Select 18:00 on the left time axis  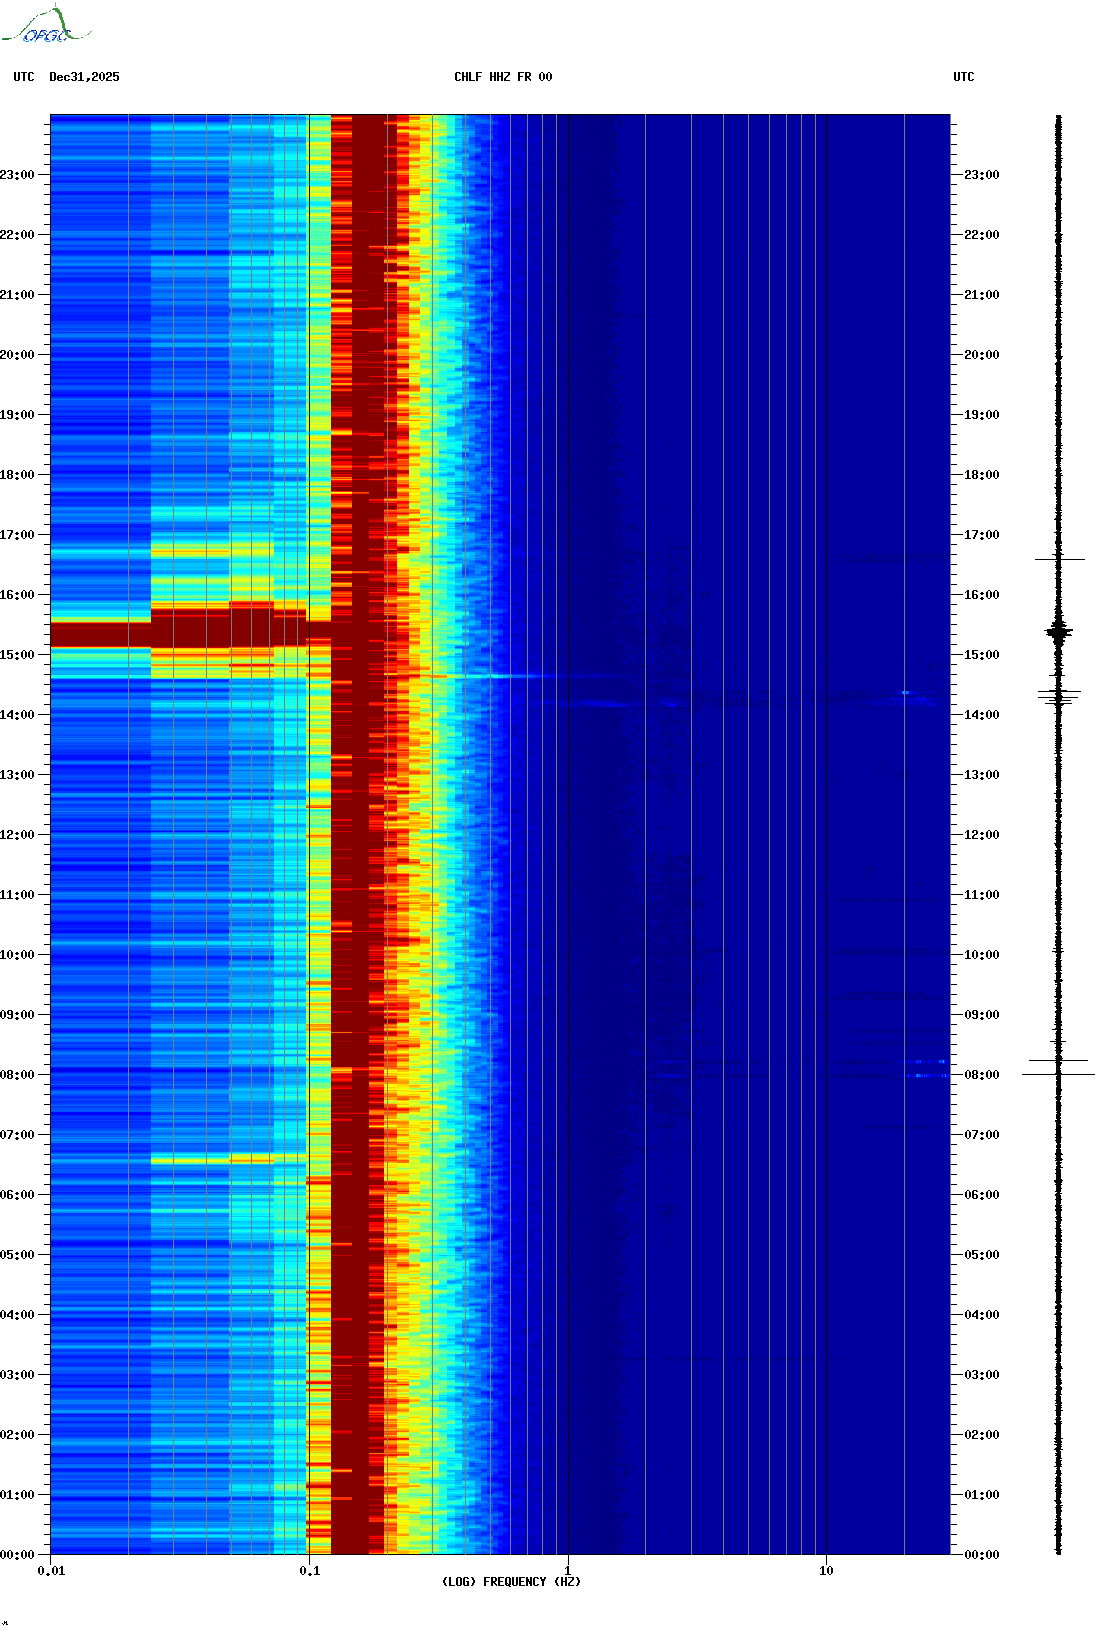click(x=17, y=475)
